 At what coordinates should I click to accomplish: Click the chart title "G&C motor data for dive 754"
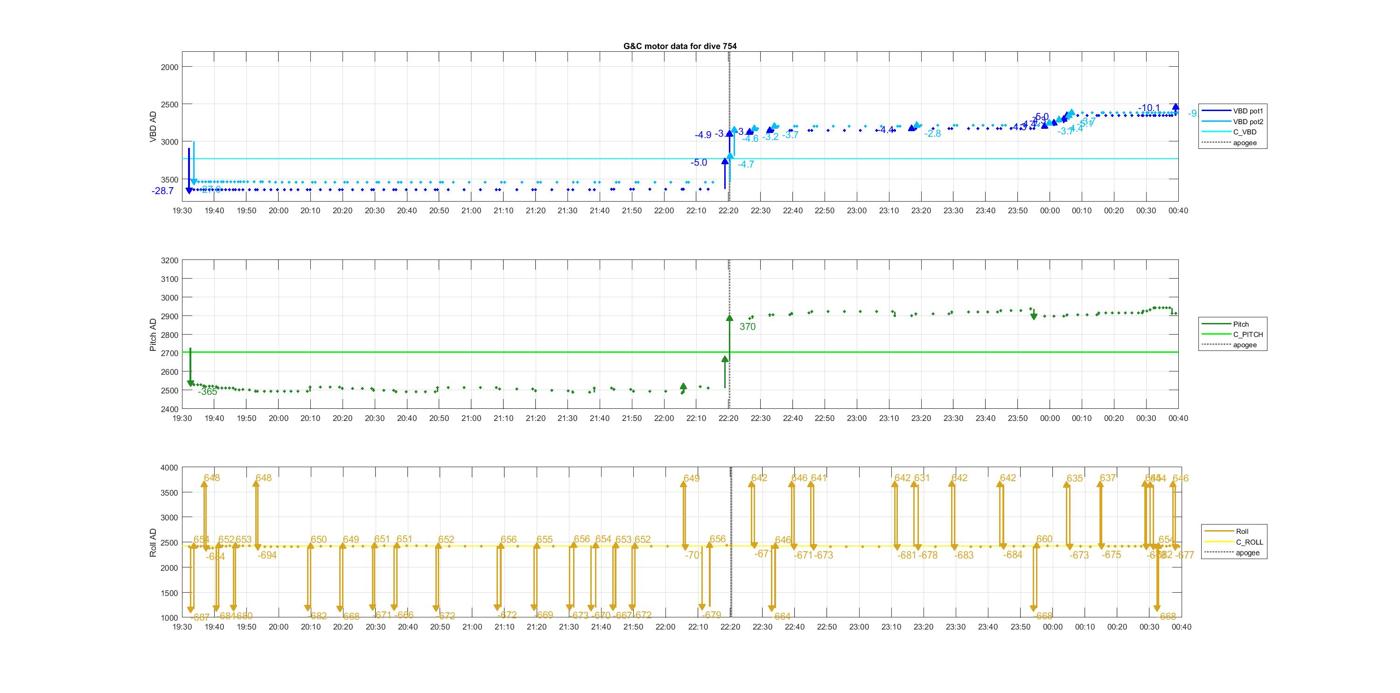point(680,46)
